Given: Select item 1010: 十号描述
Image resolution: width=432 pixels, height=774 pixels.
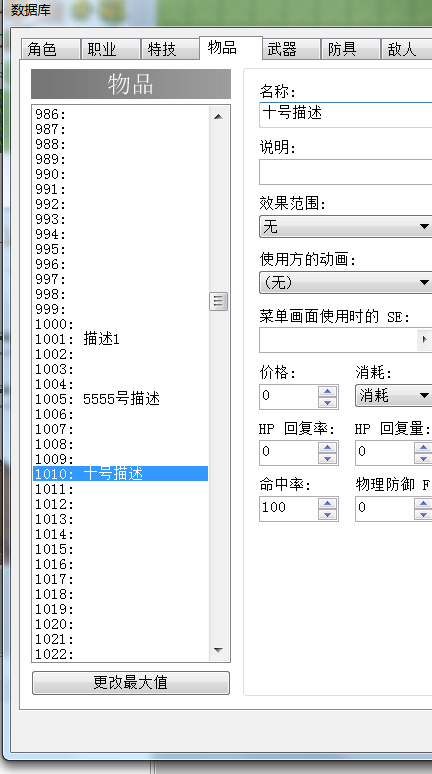Looking at the screenshot, I should [x=120, y=474].
